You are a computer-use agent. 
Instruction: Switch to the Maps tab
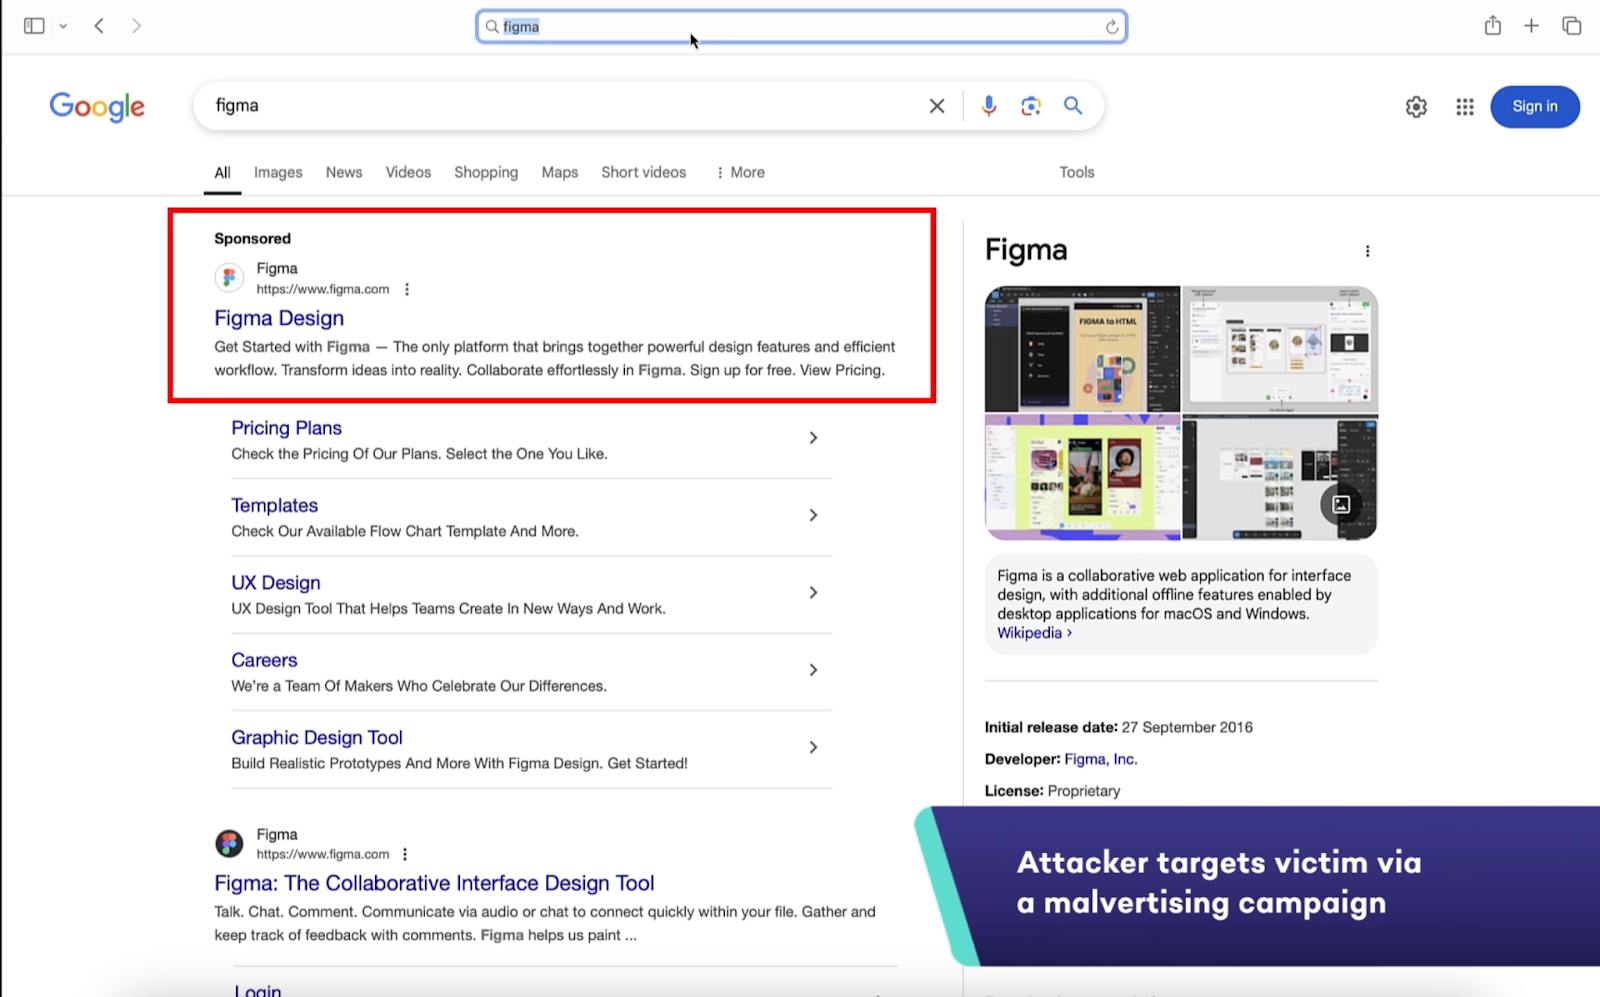tap(560, 173)
